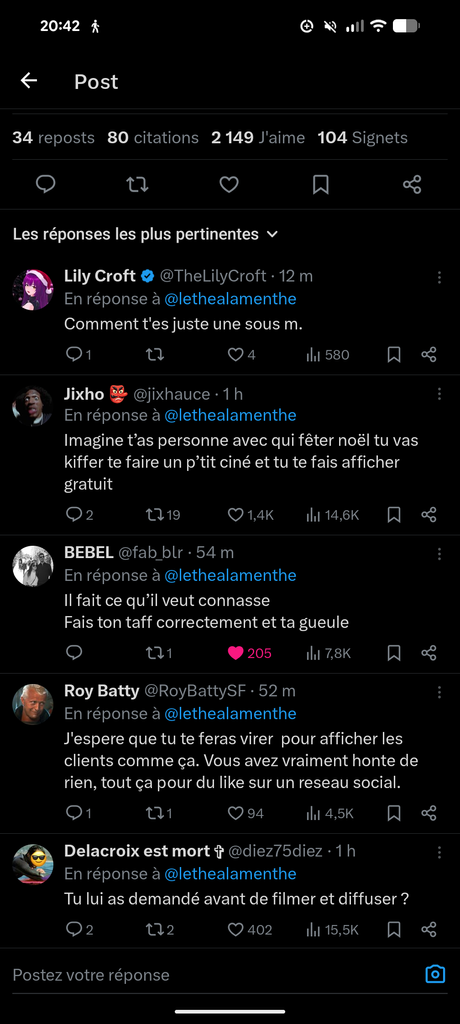
Task: Bookmark the main post
Action: point(320,185)
